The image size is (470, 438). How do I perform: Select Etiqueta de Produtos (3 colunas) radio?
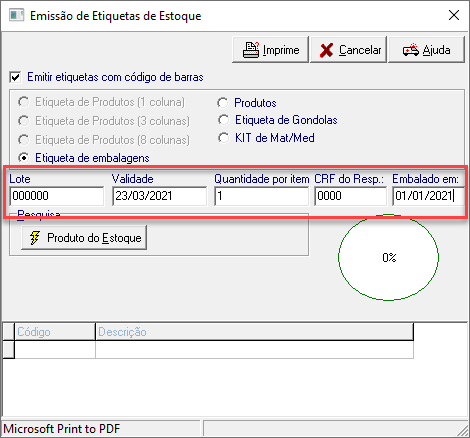(x=24, y=121)
